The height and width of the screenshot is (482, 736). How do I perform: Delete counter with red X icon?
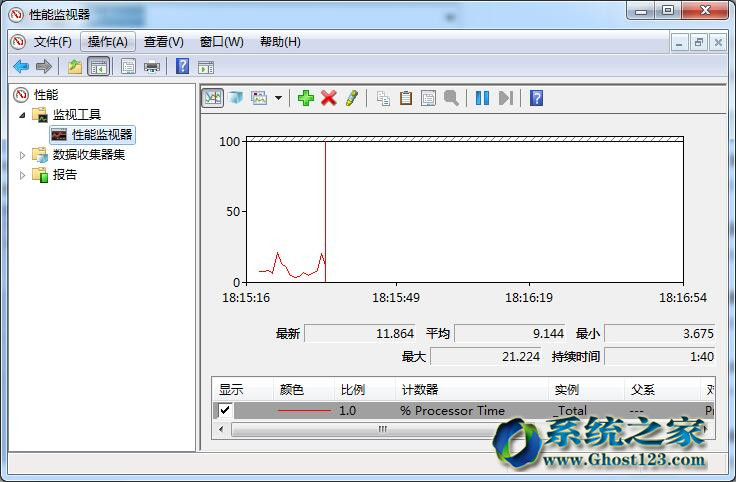click(x=329, y=98)
